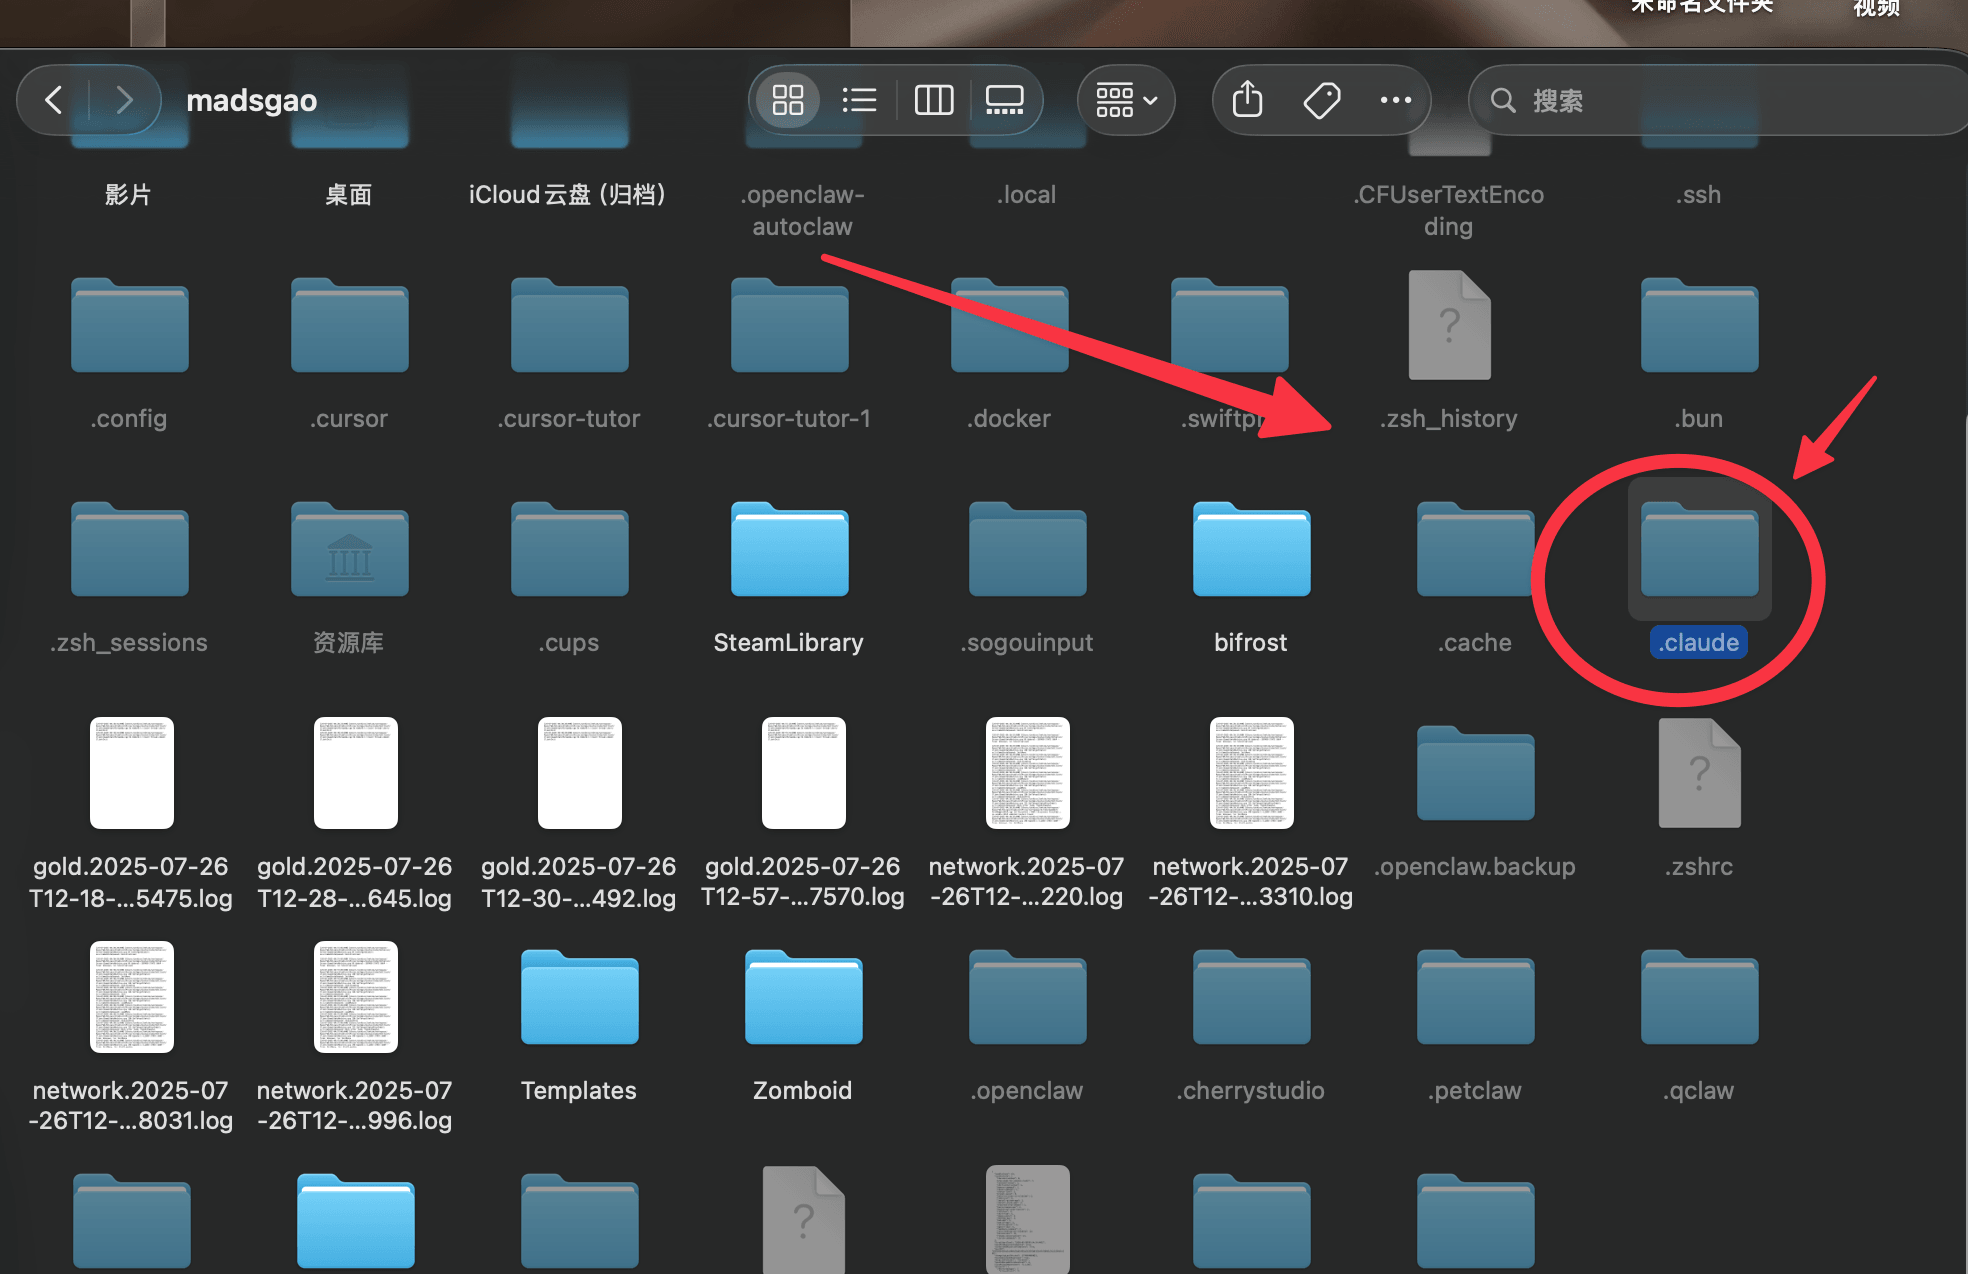The height and width of the screenshot is (1274, 1968).
Task: Switch to gallery view
Action: (1004, 100)
